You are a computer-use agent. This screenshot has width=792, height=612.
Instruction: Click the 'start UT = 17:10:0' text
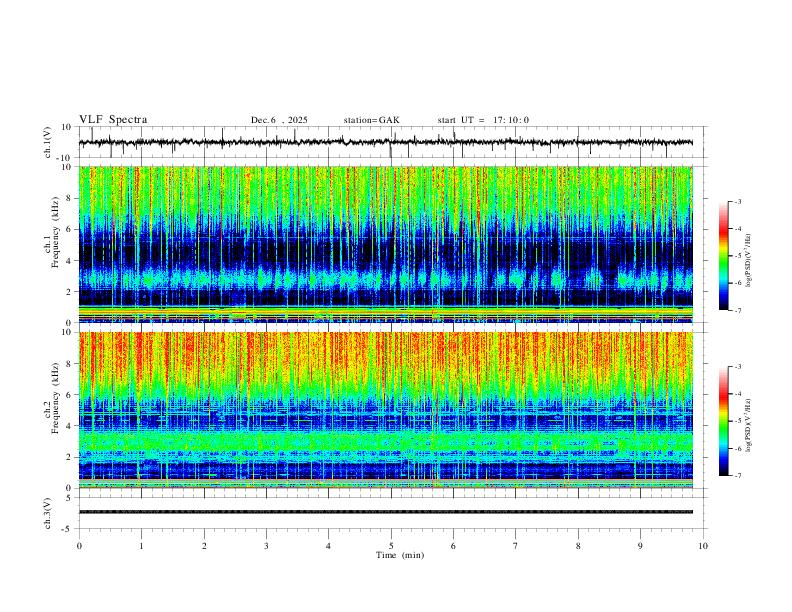point(483,120)
